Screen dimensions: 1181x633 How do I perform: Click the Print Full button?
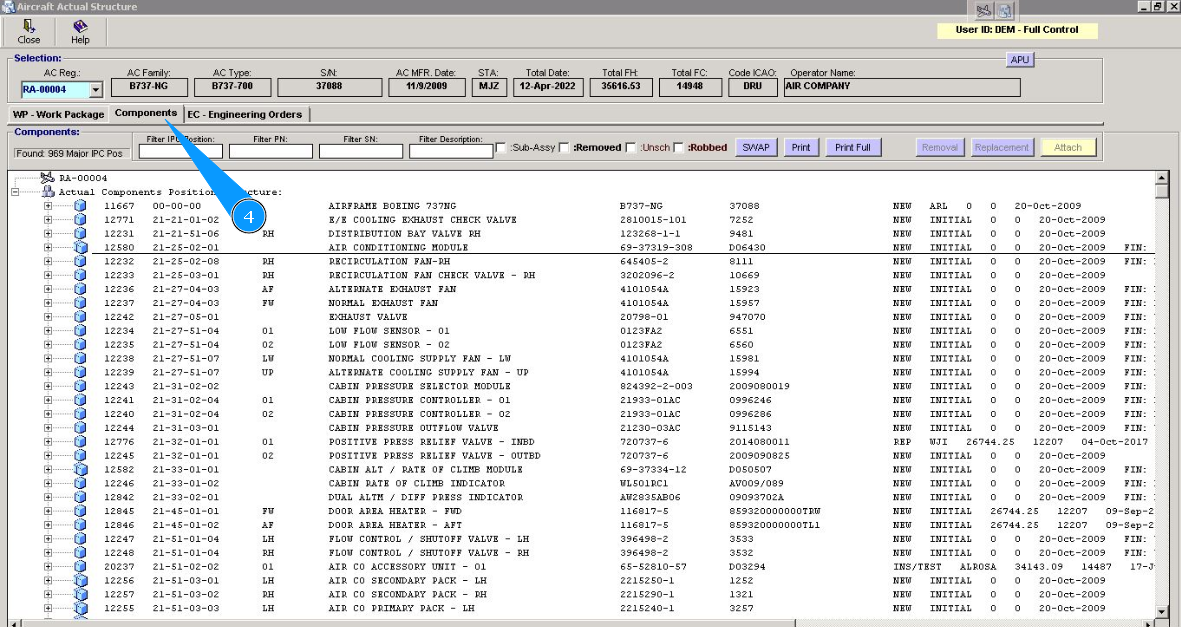pos(852,147)
